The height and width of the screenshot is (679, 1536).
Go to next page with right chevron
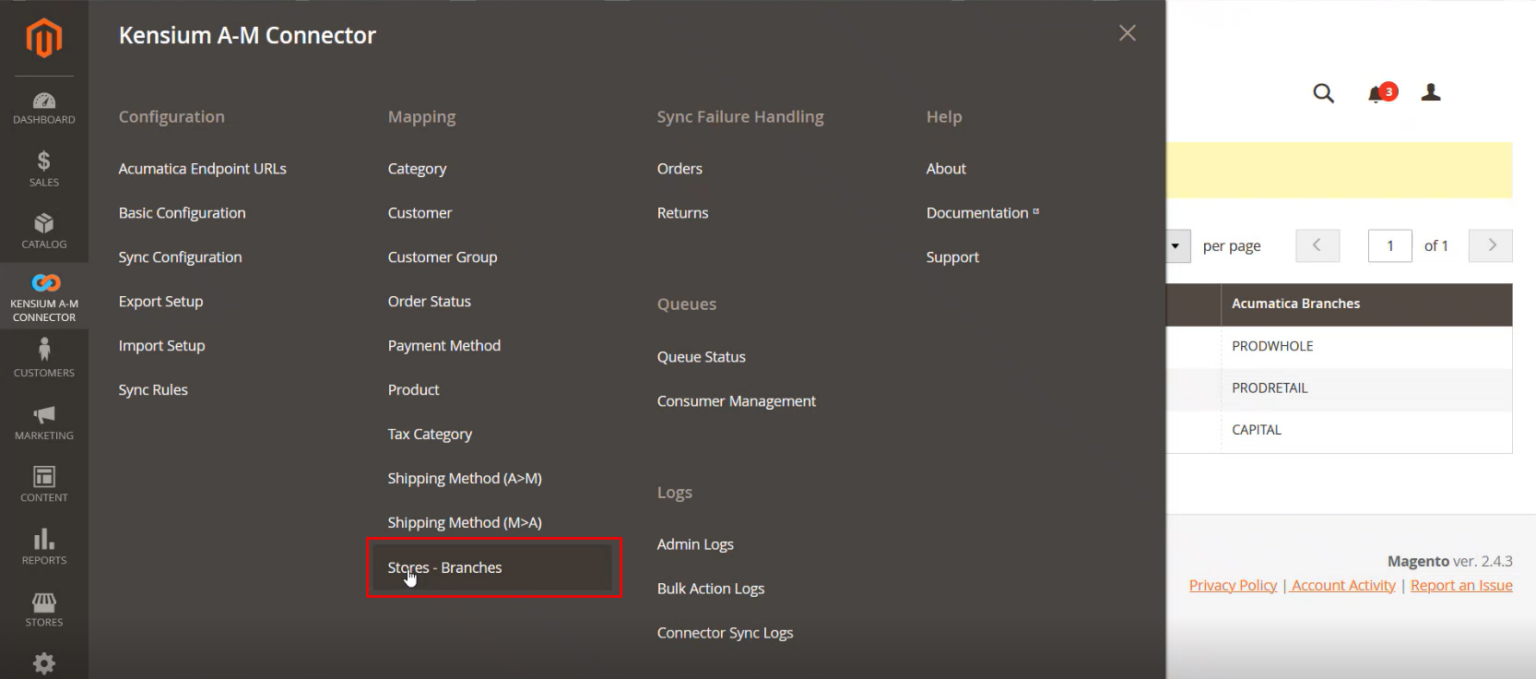point(1490,245)
